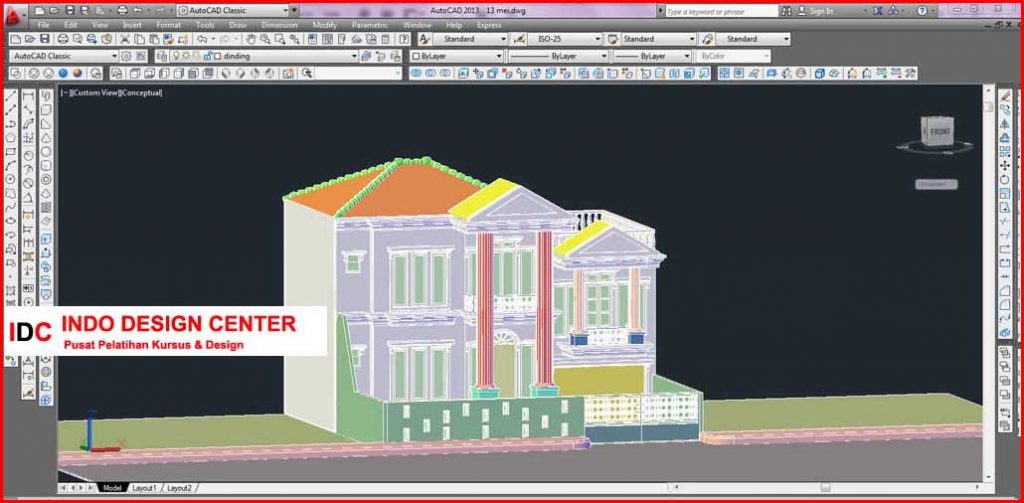Click Save in the standard toolbar
Screen dimensions: 1024x503
point(44,39)
